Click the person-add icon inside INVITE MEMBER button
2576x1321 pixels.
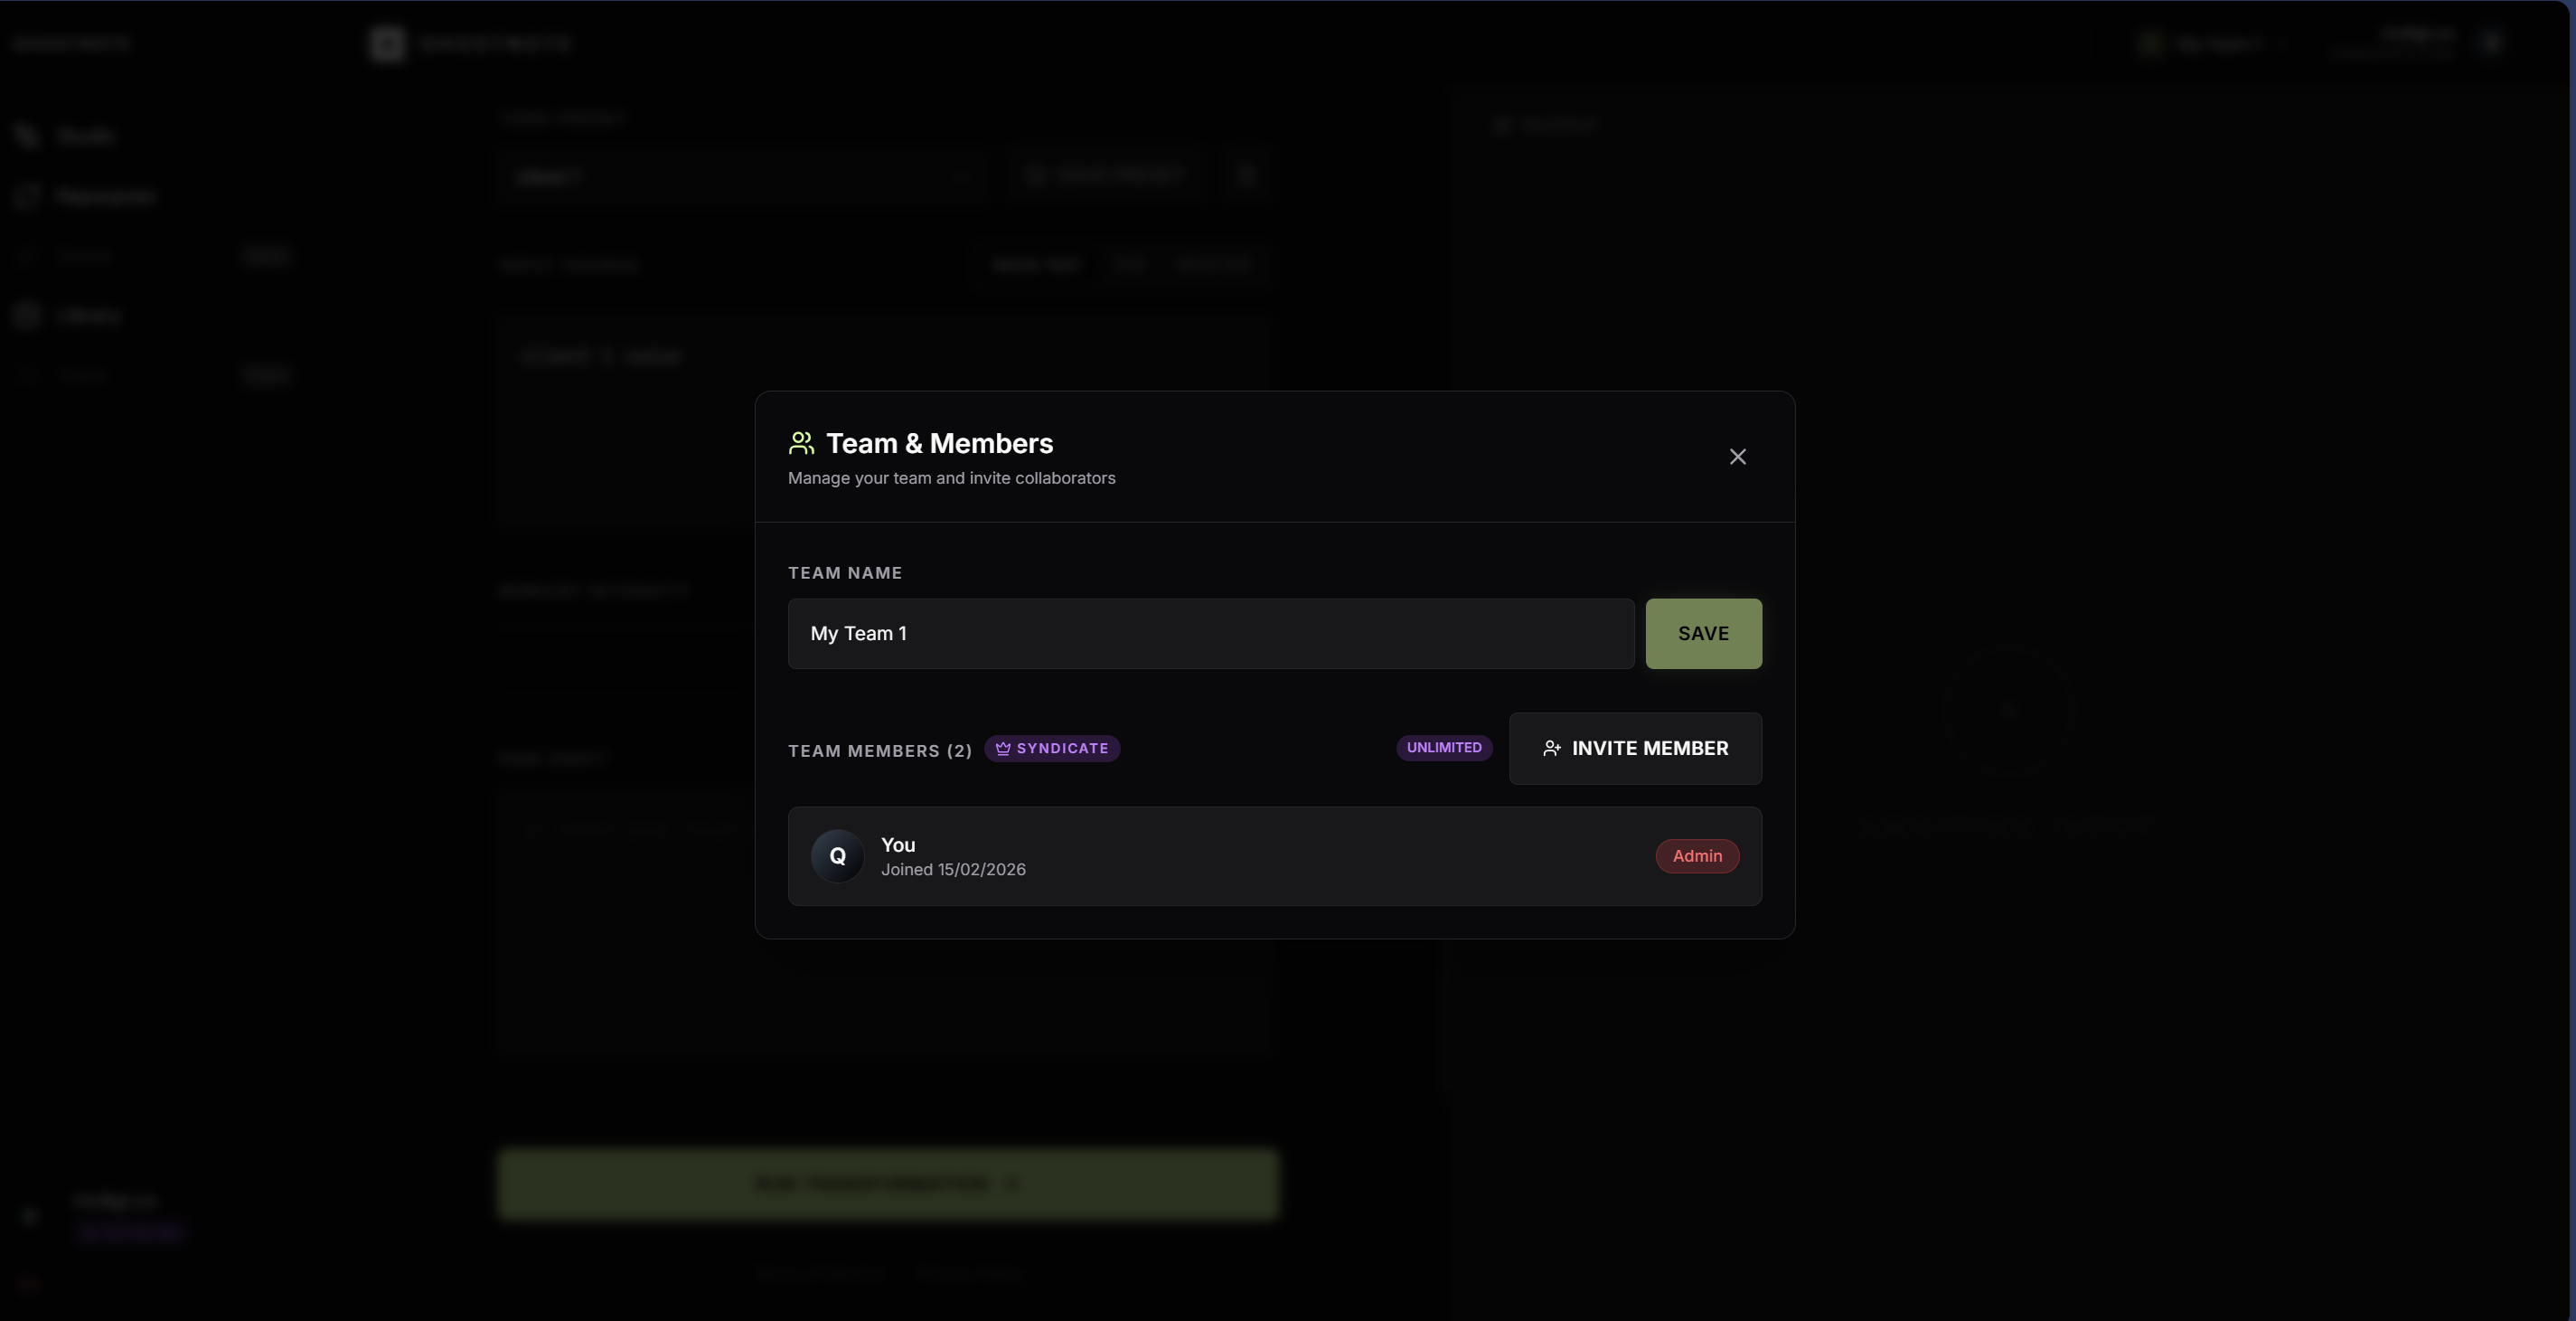pyautogui.click(x=1552, y=748)
